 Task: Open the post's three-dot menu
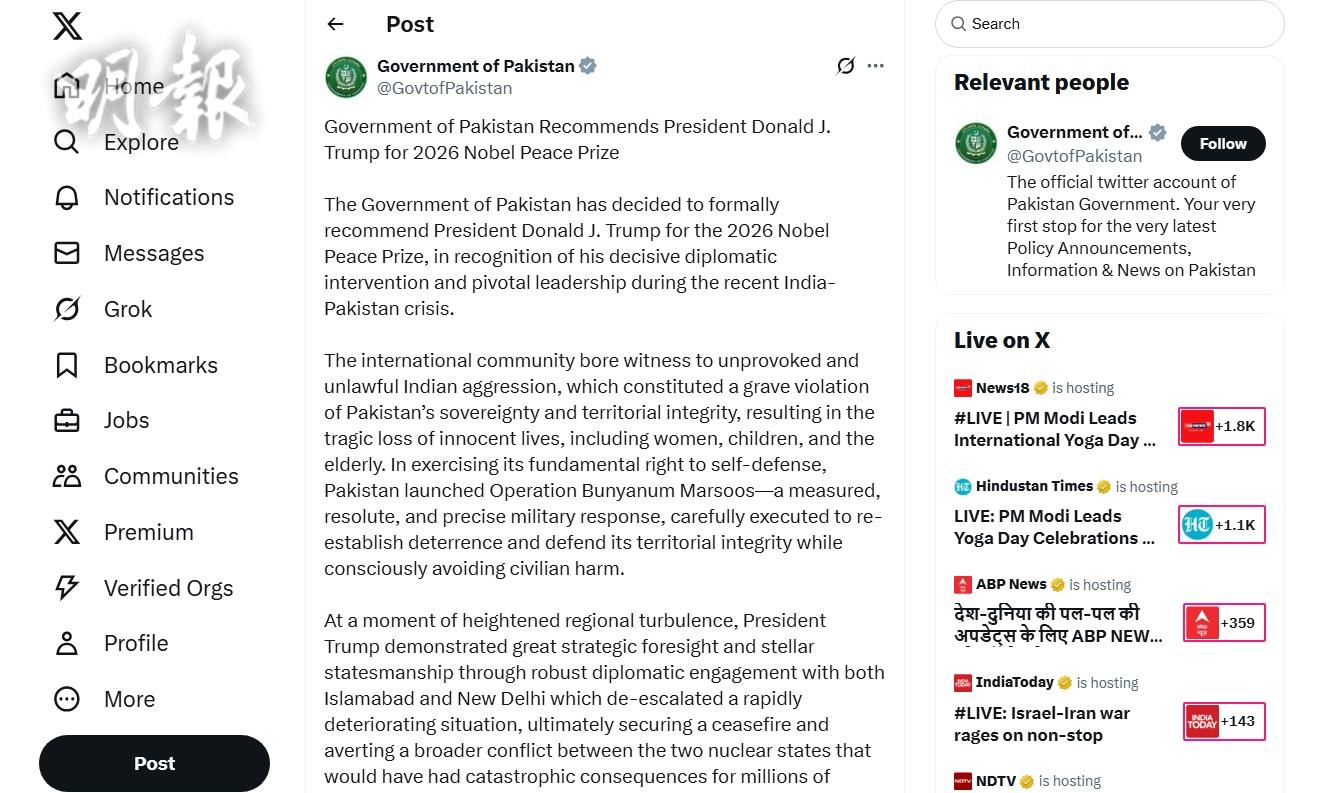[x=876, y=66]
